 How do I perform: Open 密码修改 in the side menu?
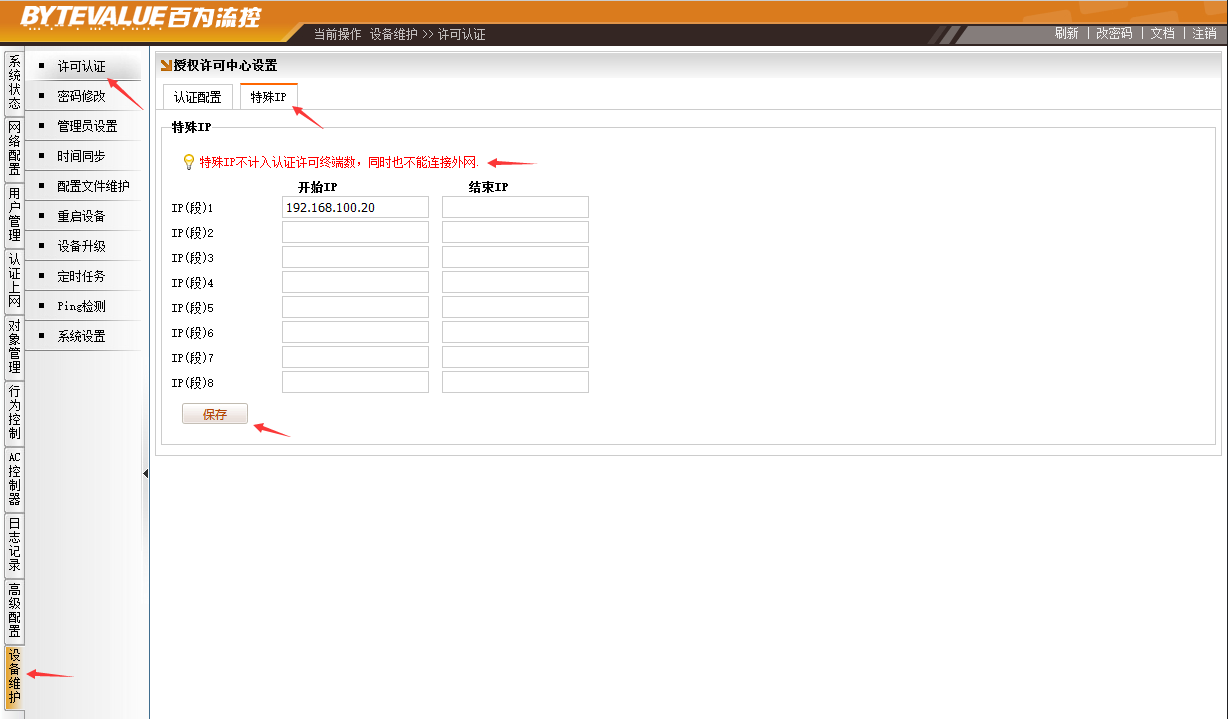tap(81, 96)
